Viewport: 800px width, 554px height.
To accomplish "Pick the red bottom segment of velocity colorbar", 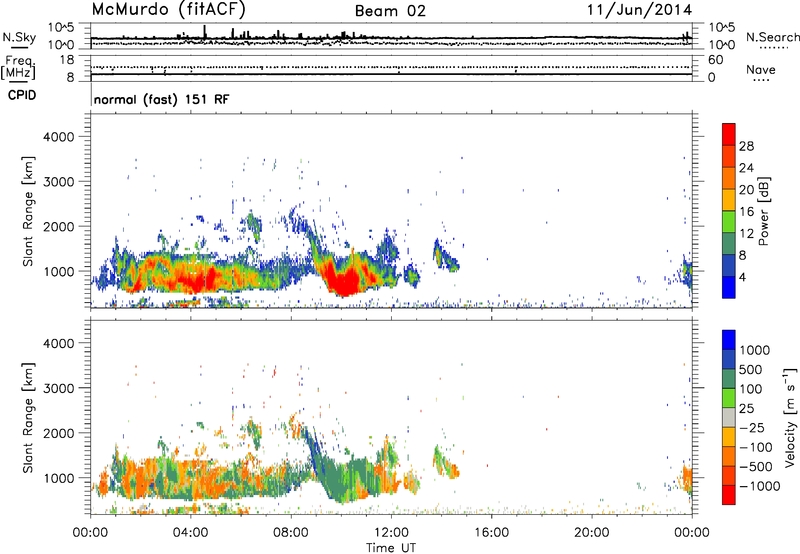I will tap(729, 495).
